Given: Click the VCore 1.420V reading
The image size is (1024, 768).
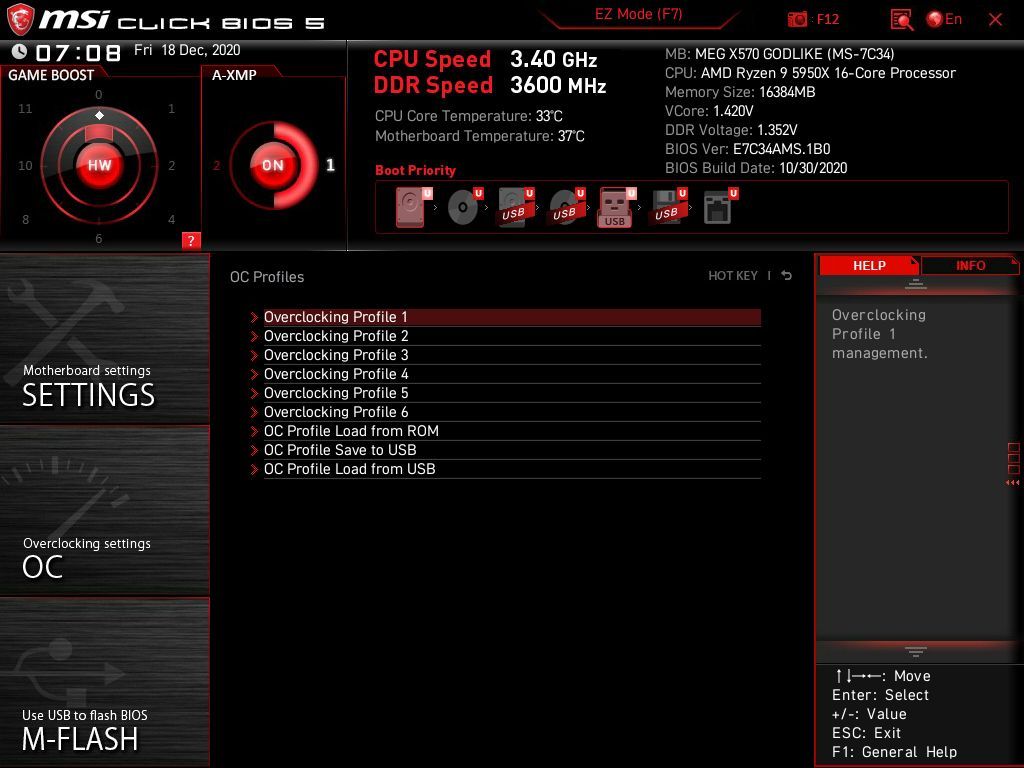Looking at the screenshot, I should point(709,111).
